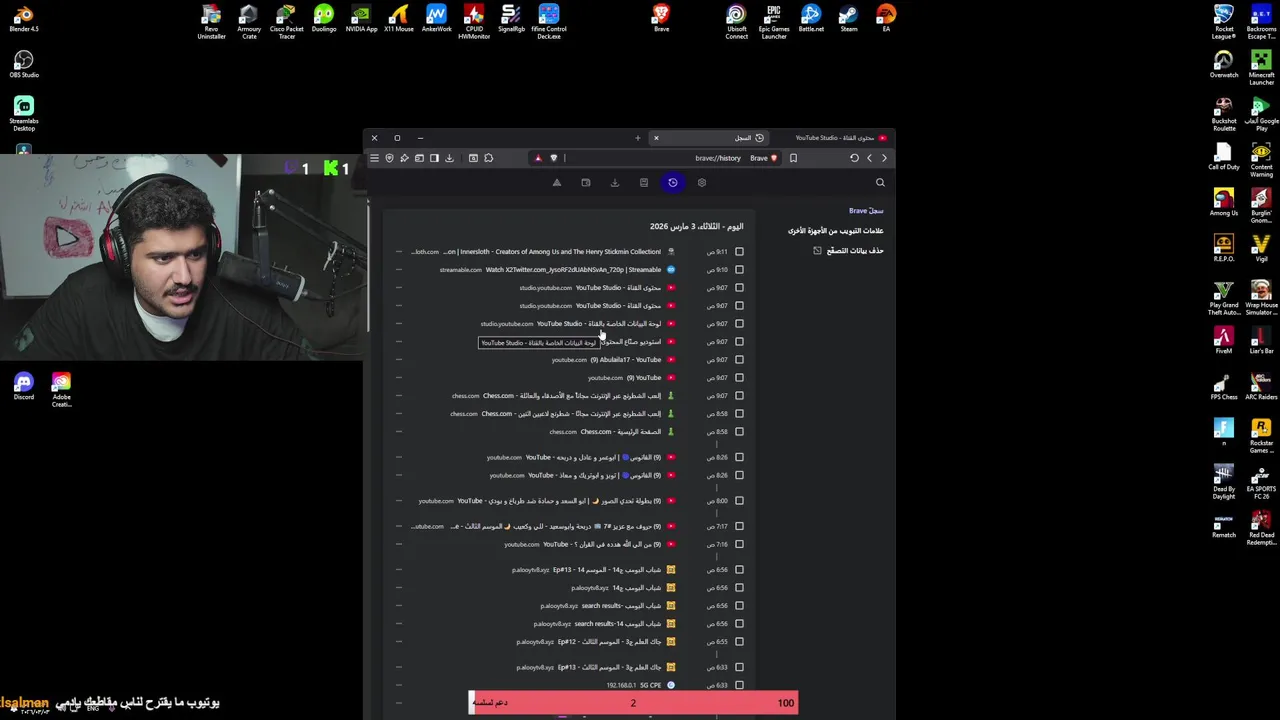
Task: Select the 8:00 YouTube entry checkbox
Action: (x=739, y=501)
